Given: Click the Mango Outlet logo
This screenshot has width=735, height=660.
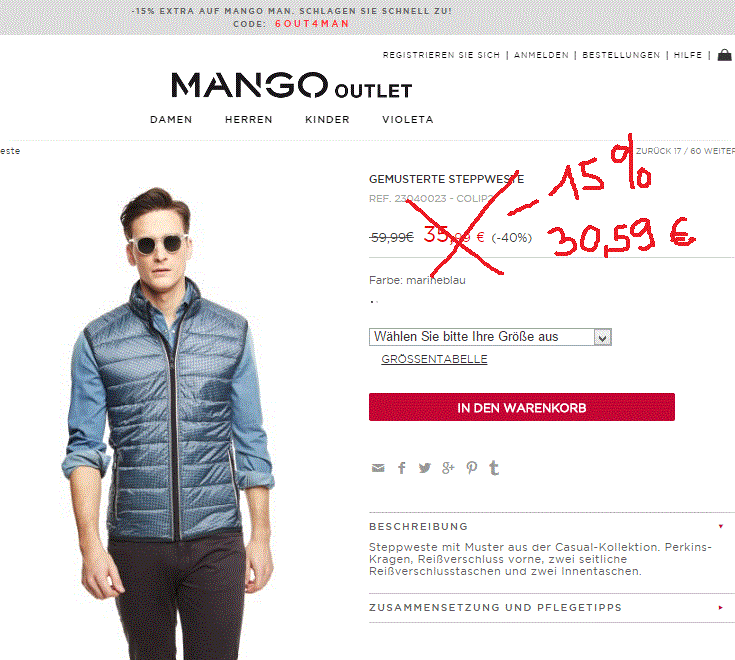Looking at the screenshot, I should [292, 85].
